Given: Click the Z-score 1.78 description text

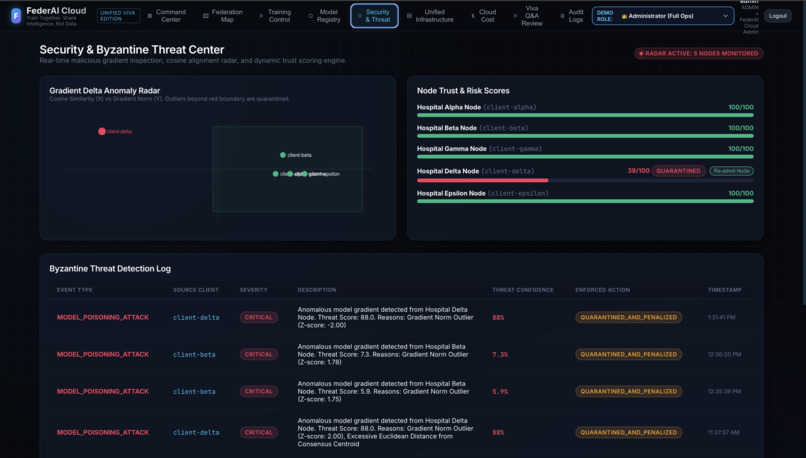Looking at the screenshot, I should 383,355.
